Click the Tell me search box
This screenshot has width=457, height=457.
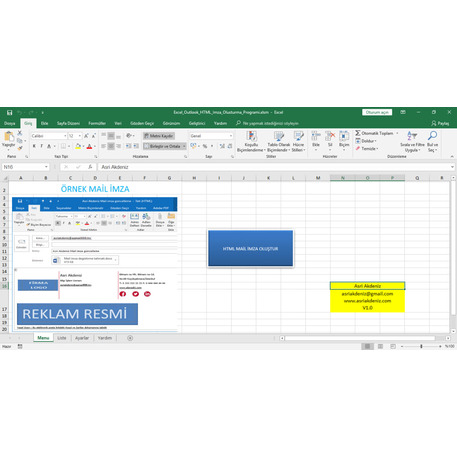267,123
